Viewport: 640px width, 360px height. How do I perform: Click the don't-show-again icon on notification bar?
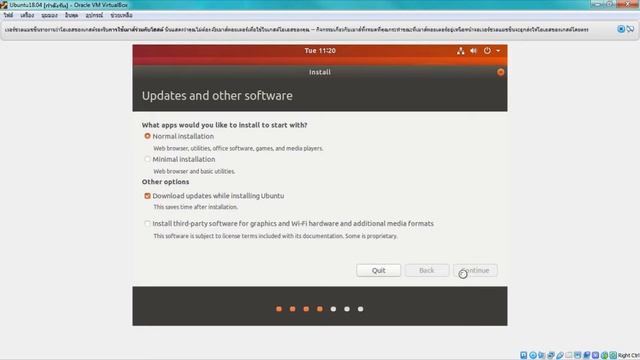click(631, 29)
